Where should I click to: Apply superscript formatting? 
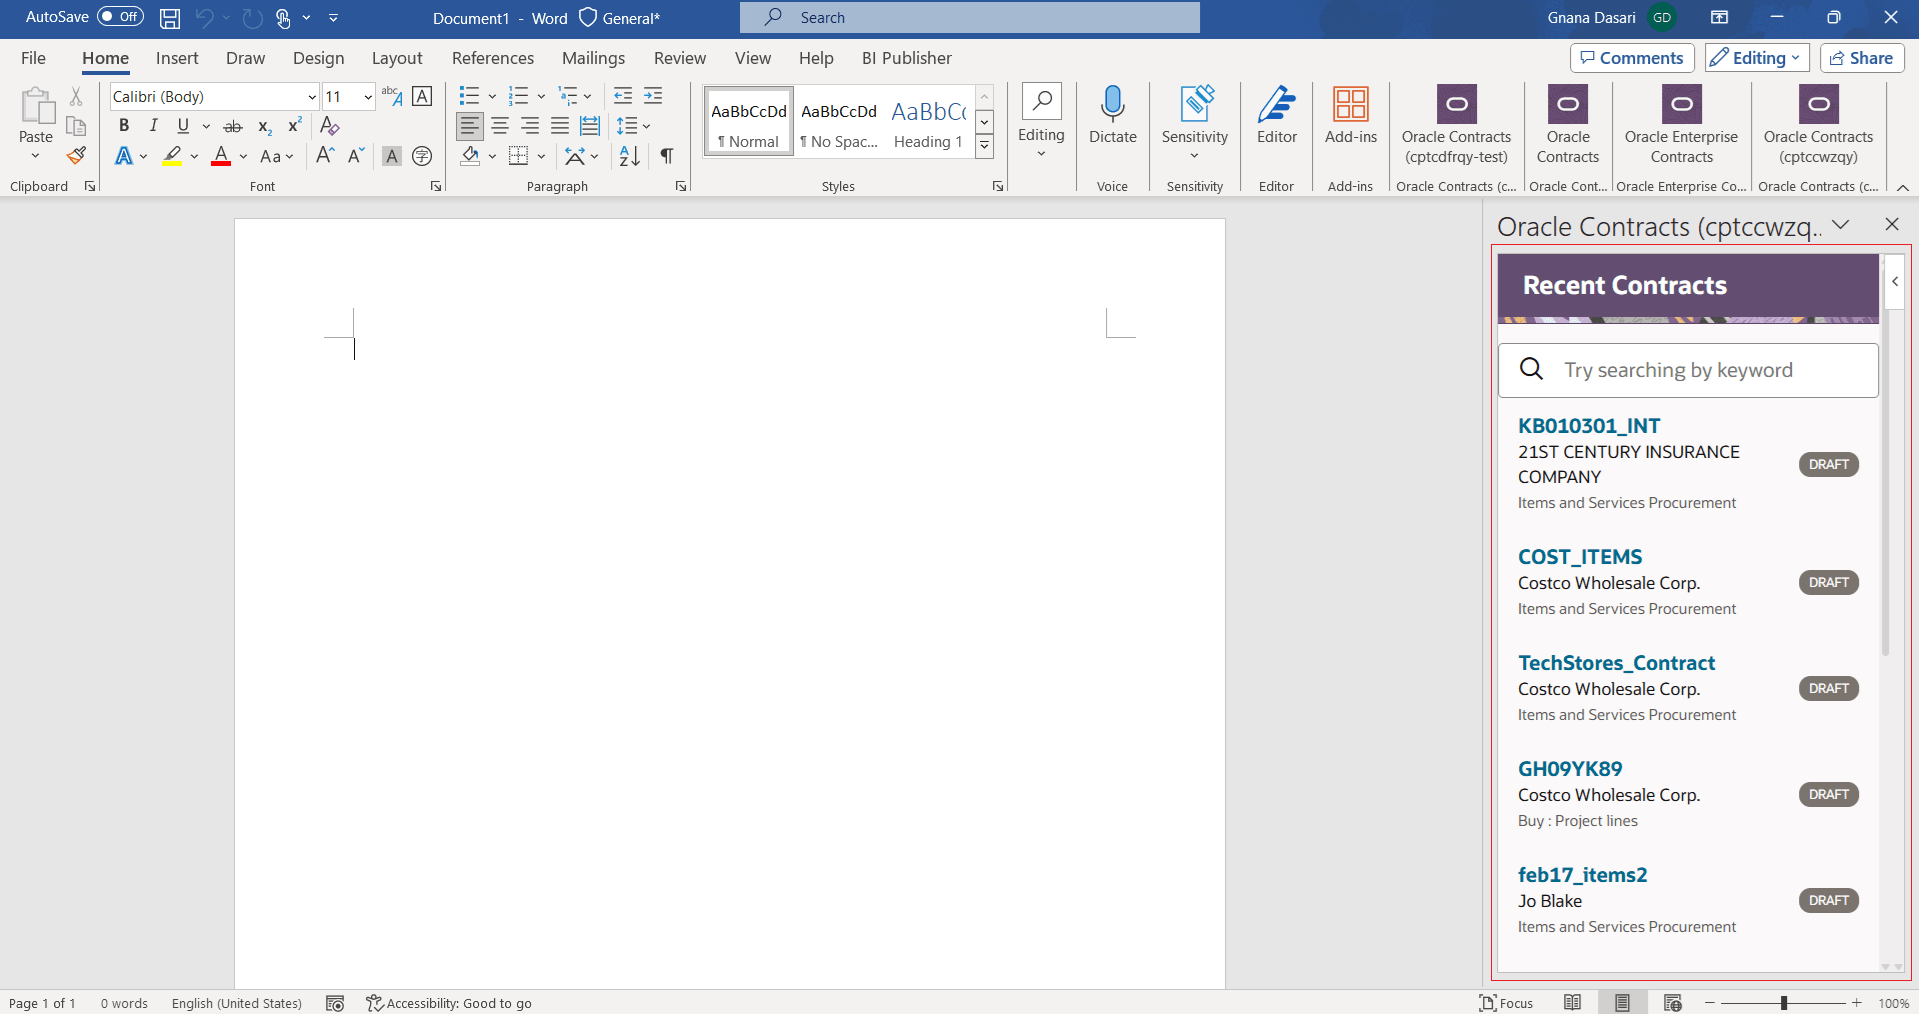[x=293, y=126]
